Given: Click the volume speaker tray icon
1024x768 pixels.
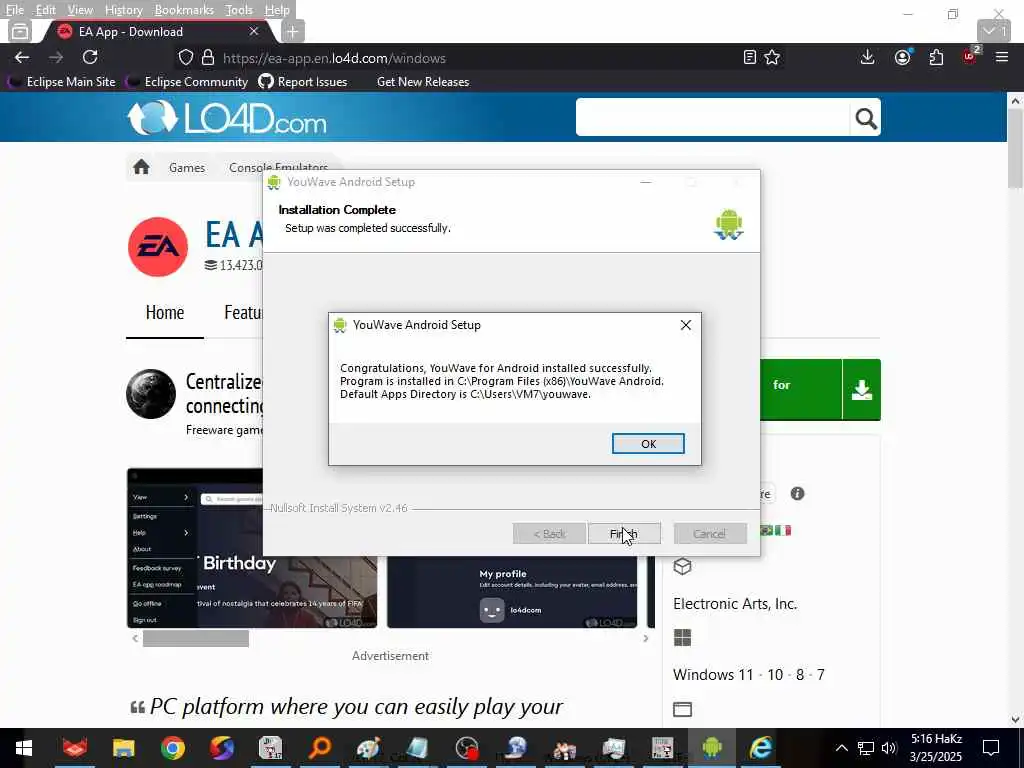Looking at the screenshot, I should tap(888, 748).
